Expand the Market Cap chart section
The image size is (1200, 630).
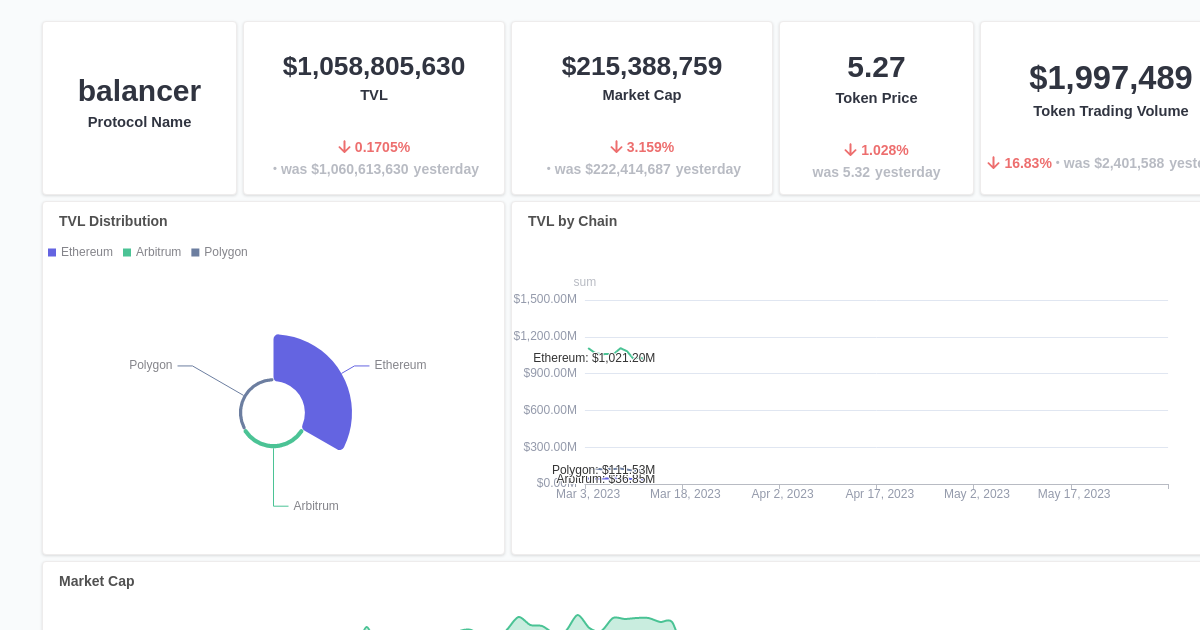[x=97, y=581]
